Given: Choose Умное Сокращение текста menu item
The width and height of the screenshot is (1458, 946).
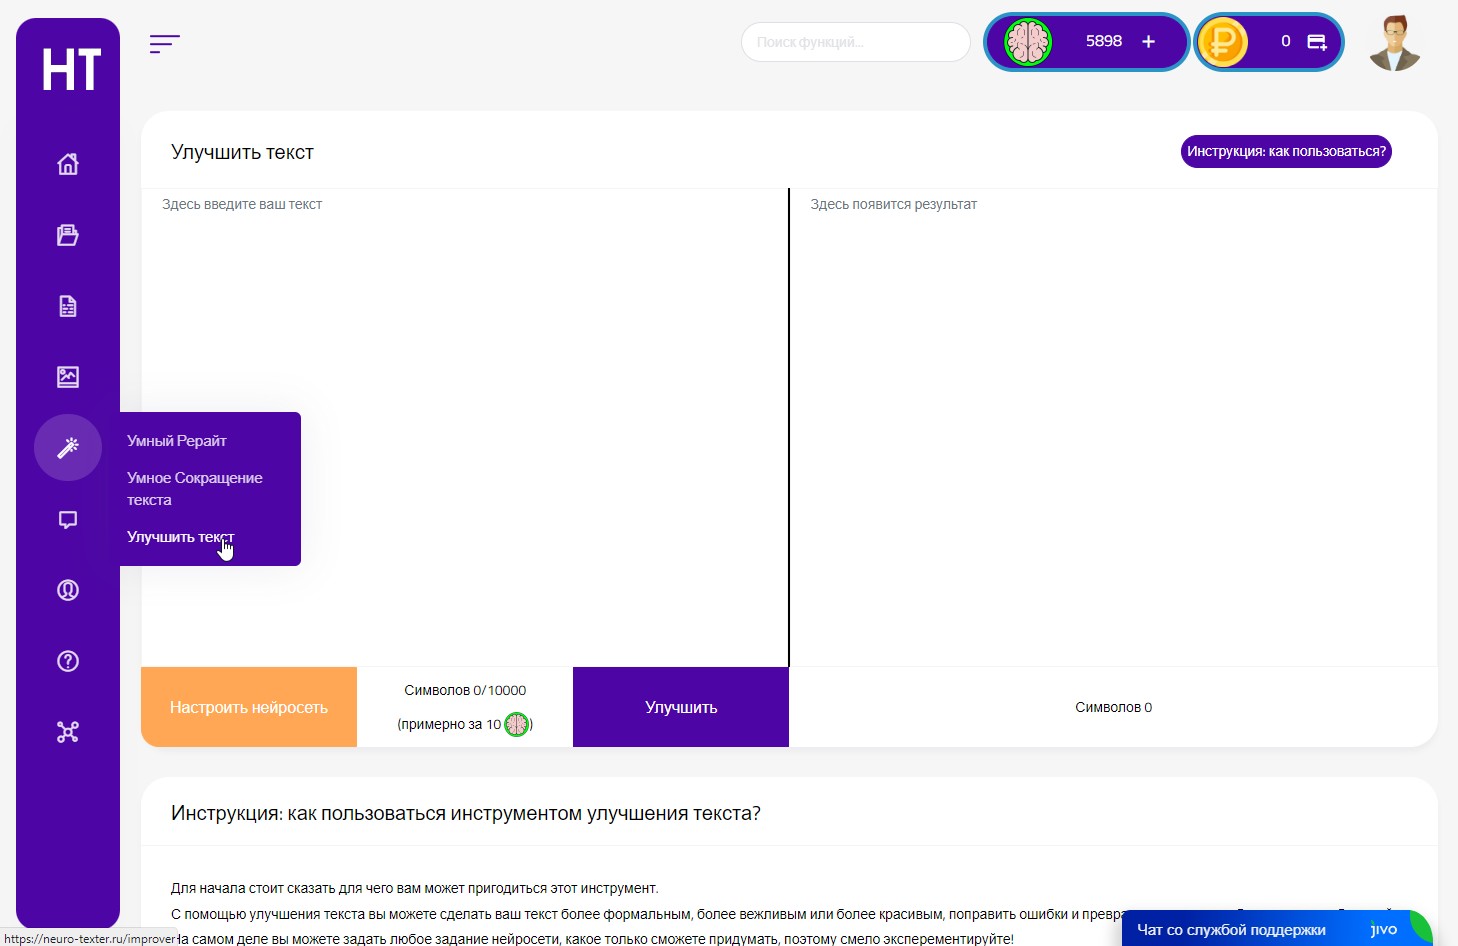Looking at the screenshot, I should (195, 489).
